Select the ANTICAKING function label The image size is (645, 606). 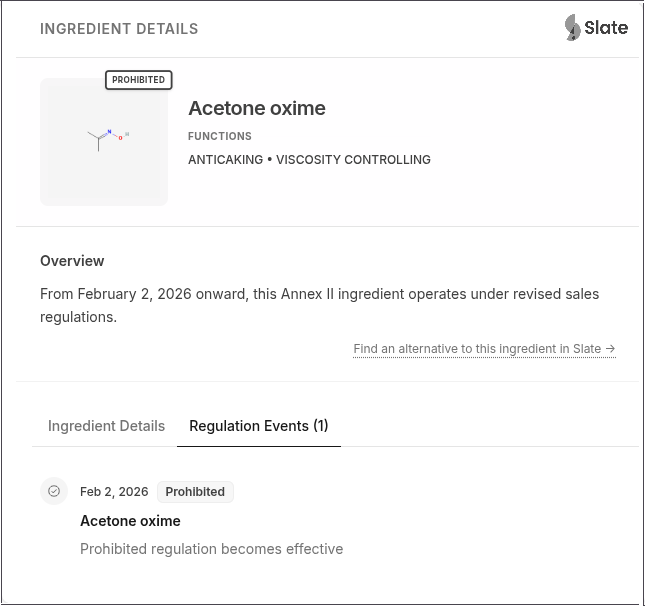(225, 160)
